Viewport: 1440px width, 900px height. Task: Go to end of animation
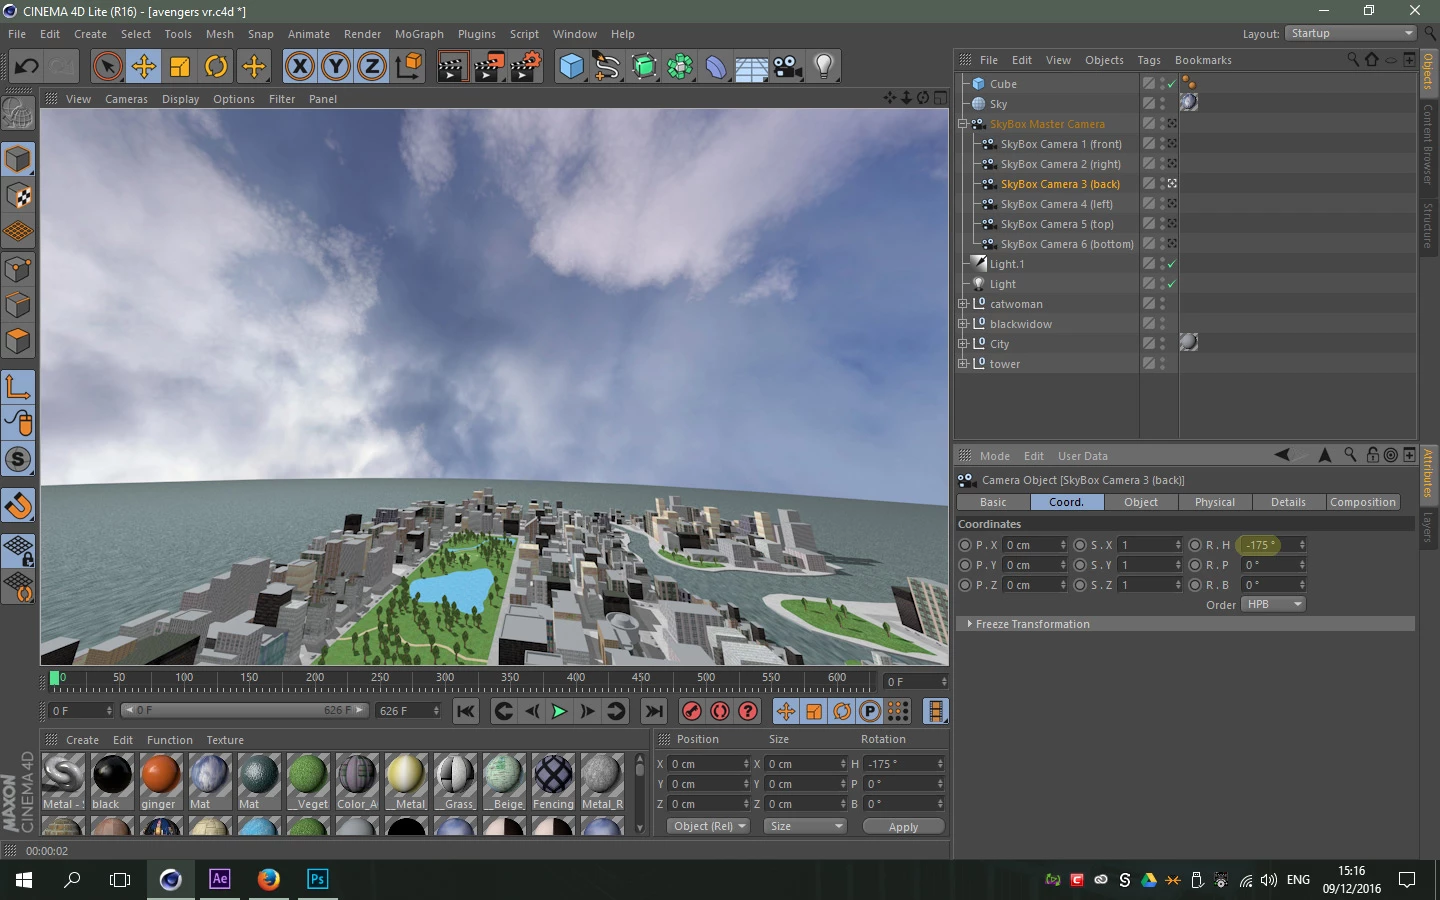654,711
